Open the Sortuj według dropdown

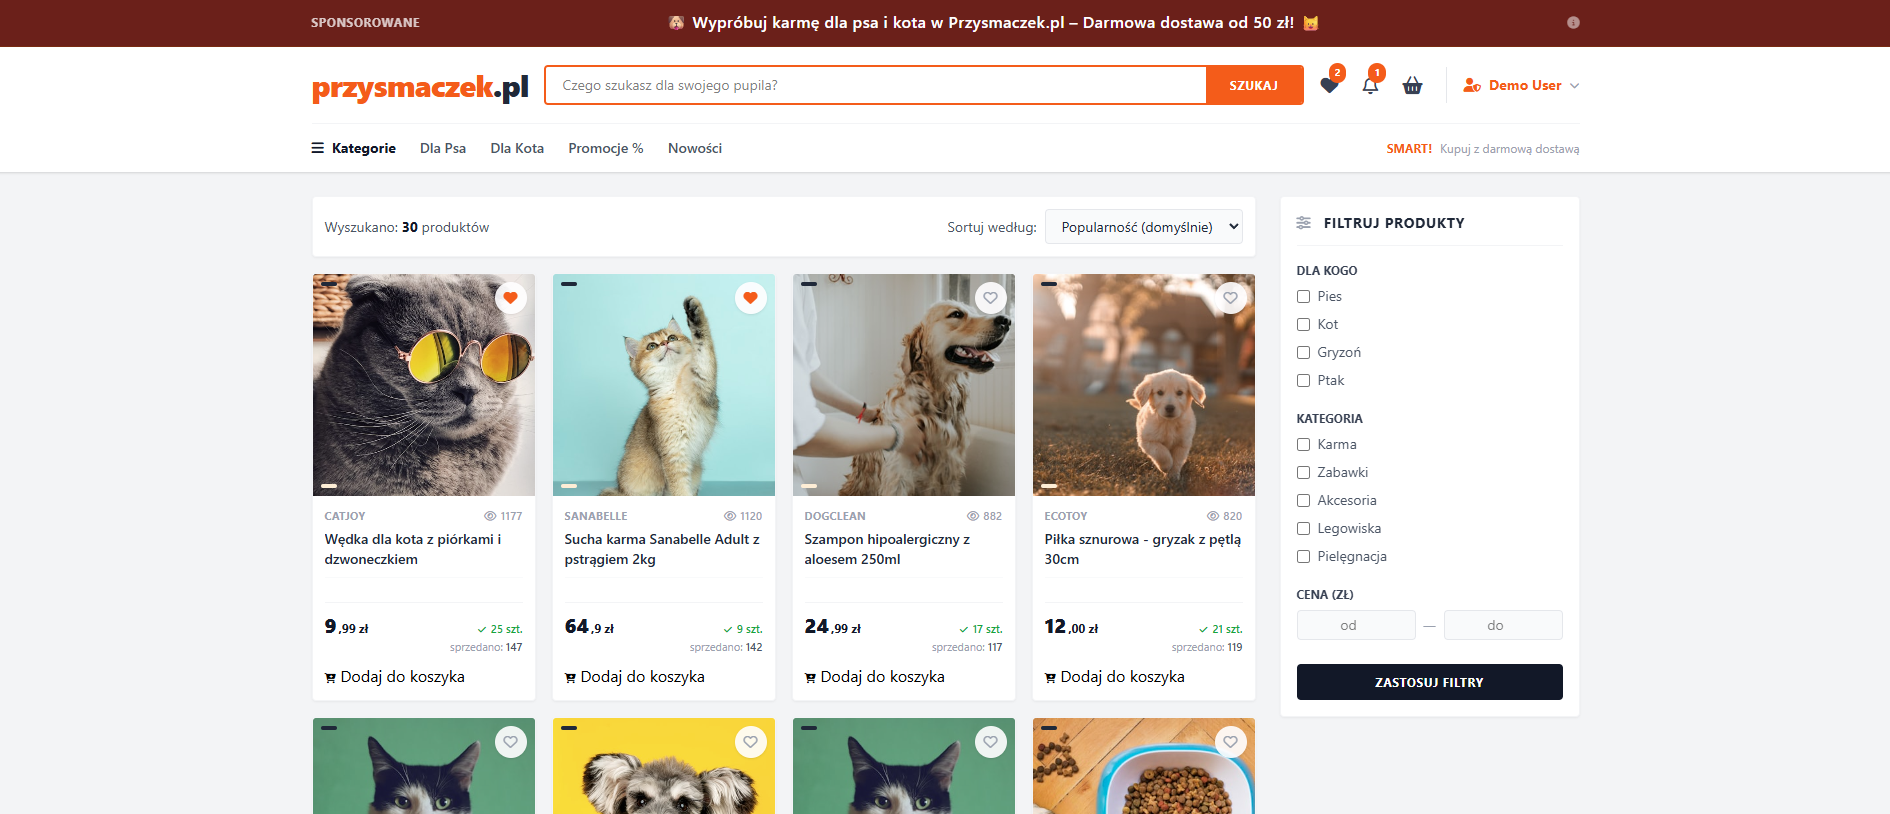pos(1144,227)
